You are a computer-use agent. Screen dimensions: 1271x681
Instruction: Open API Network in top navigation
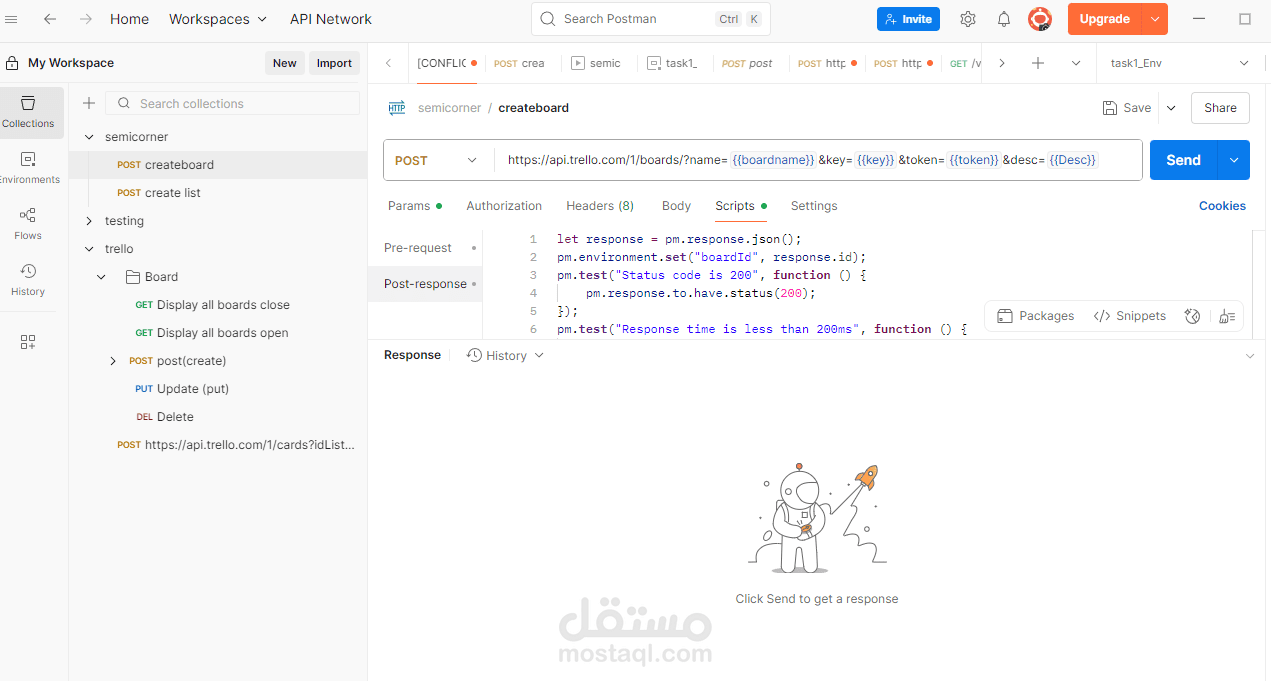tap(331, 19)
